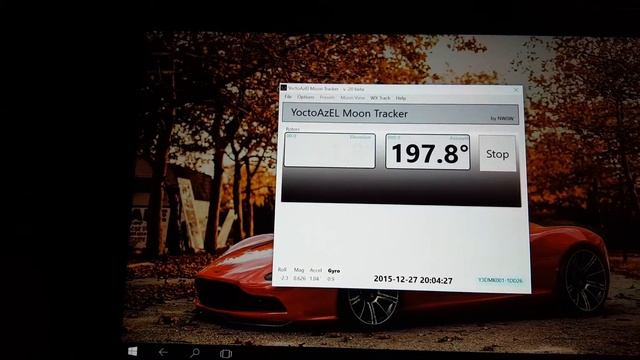
Task: Open the Presets menu
Action: 327,98
